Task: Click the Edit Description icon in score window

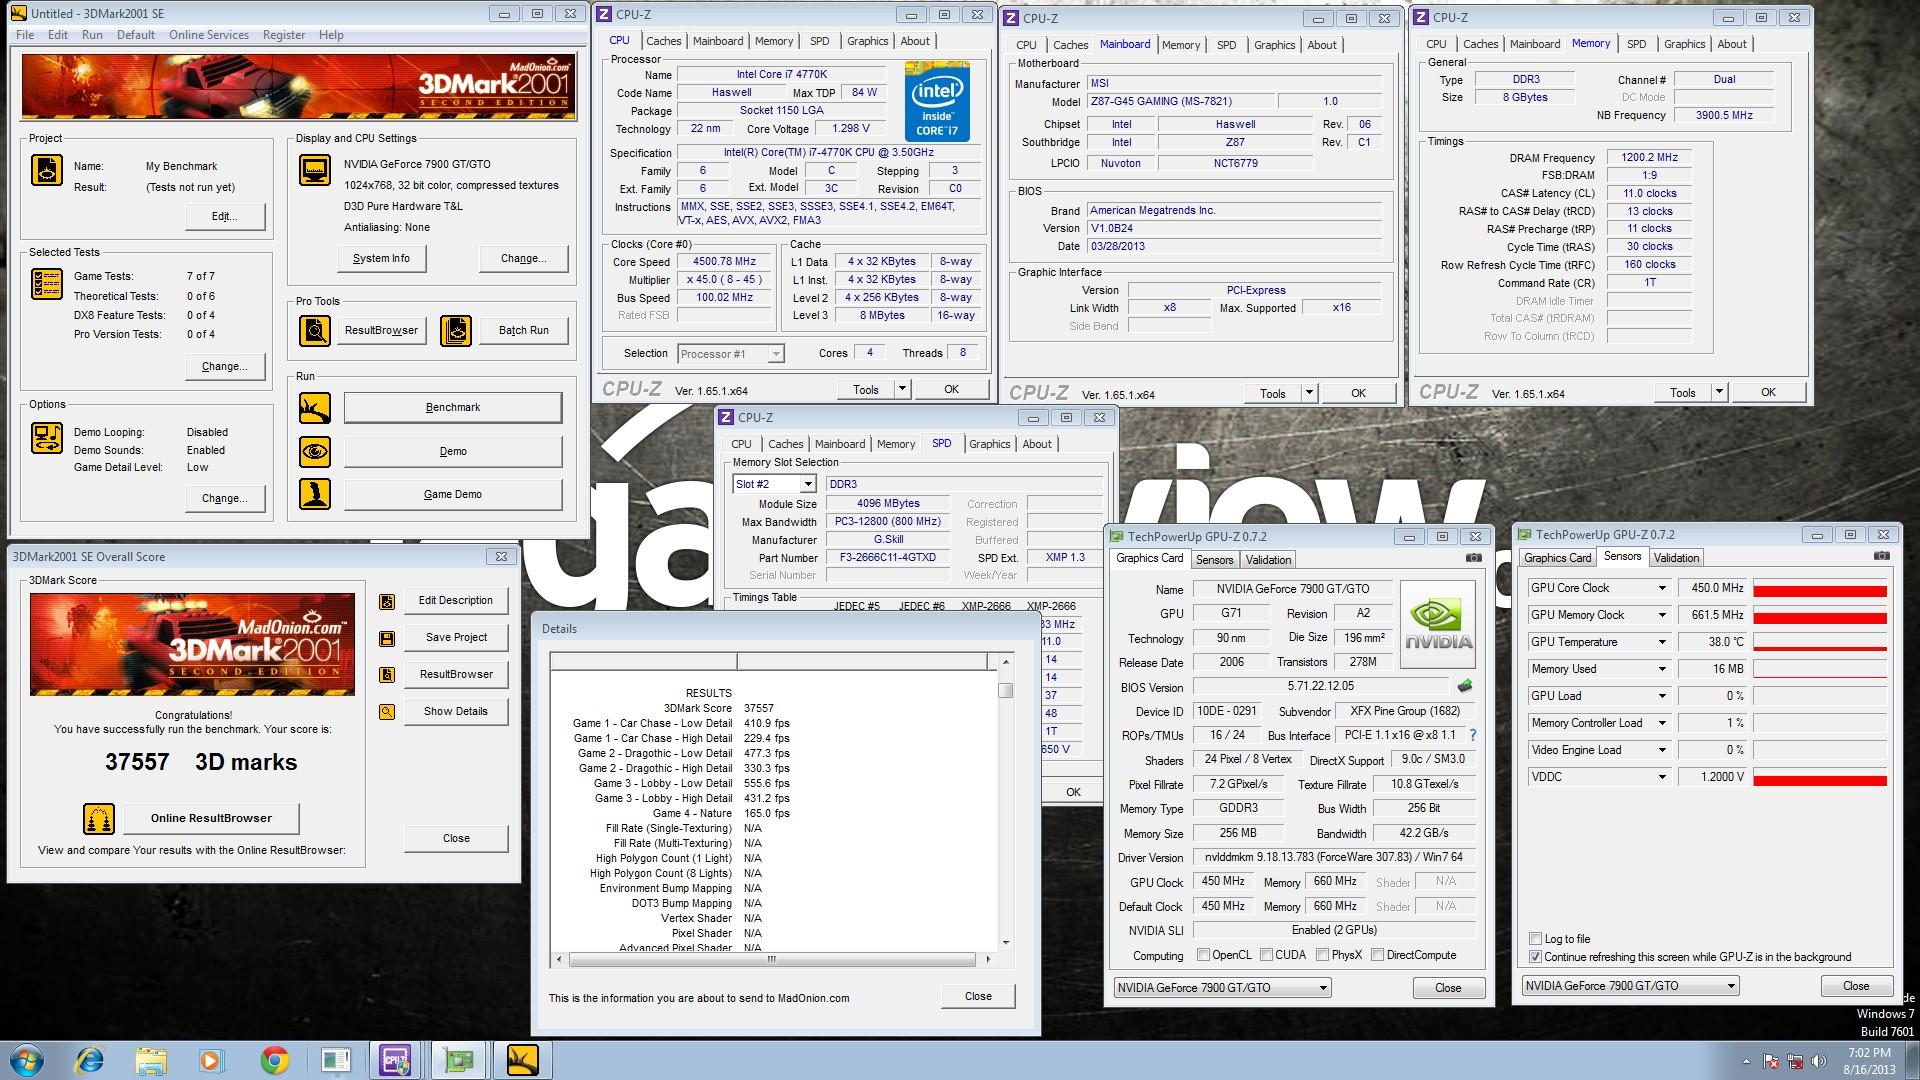Action: click(387, 601)
